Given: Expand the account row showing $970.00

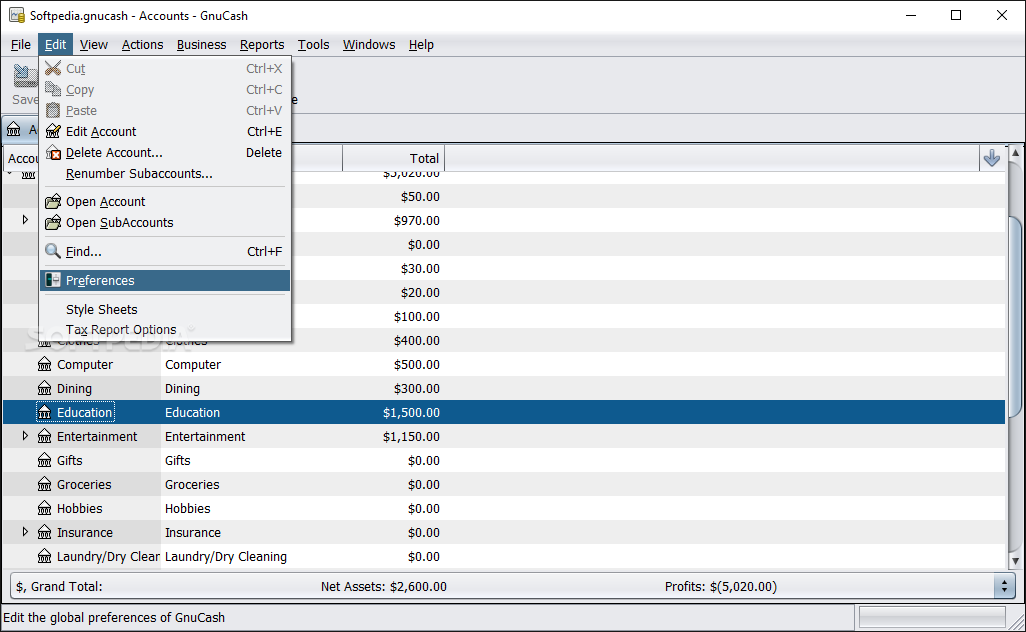Looking at the screenshot, I should point(25,220).
